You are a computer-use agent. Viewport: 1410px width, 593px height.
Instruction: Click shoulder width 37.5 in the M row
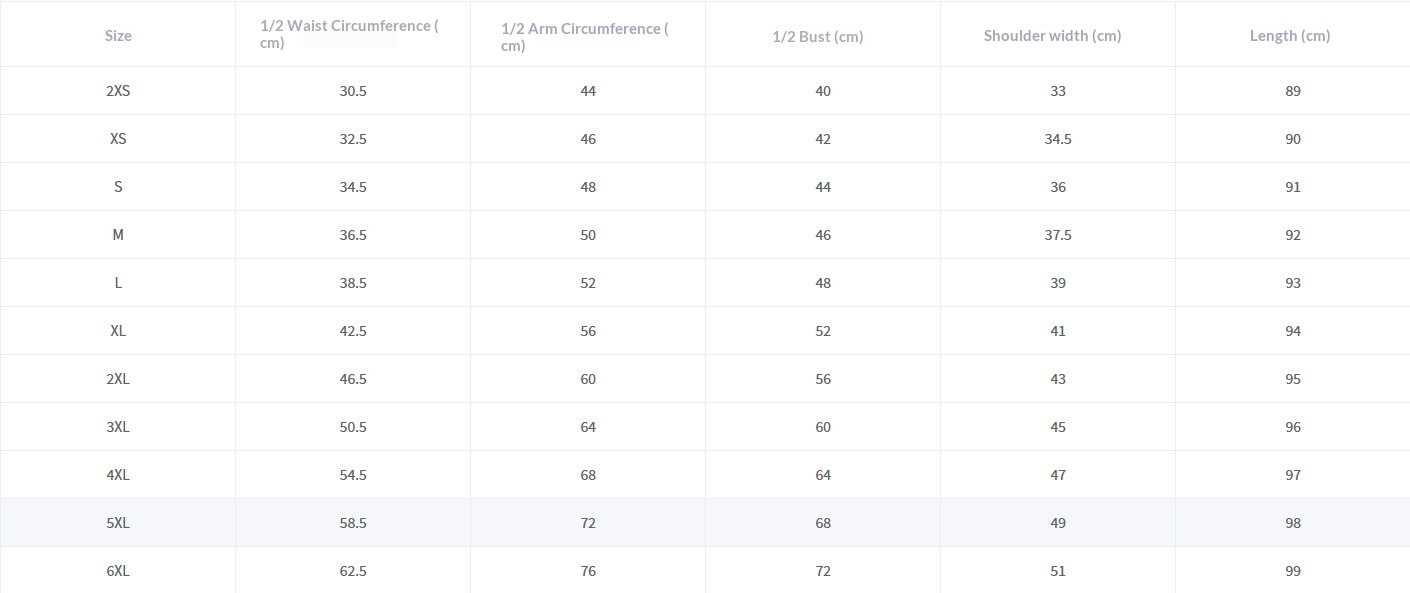tap(1058, 235)
